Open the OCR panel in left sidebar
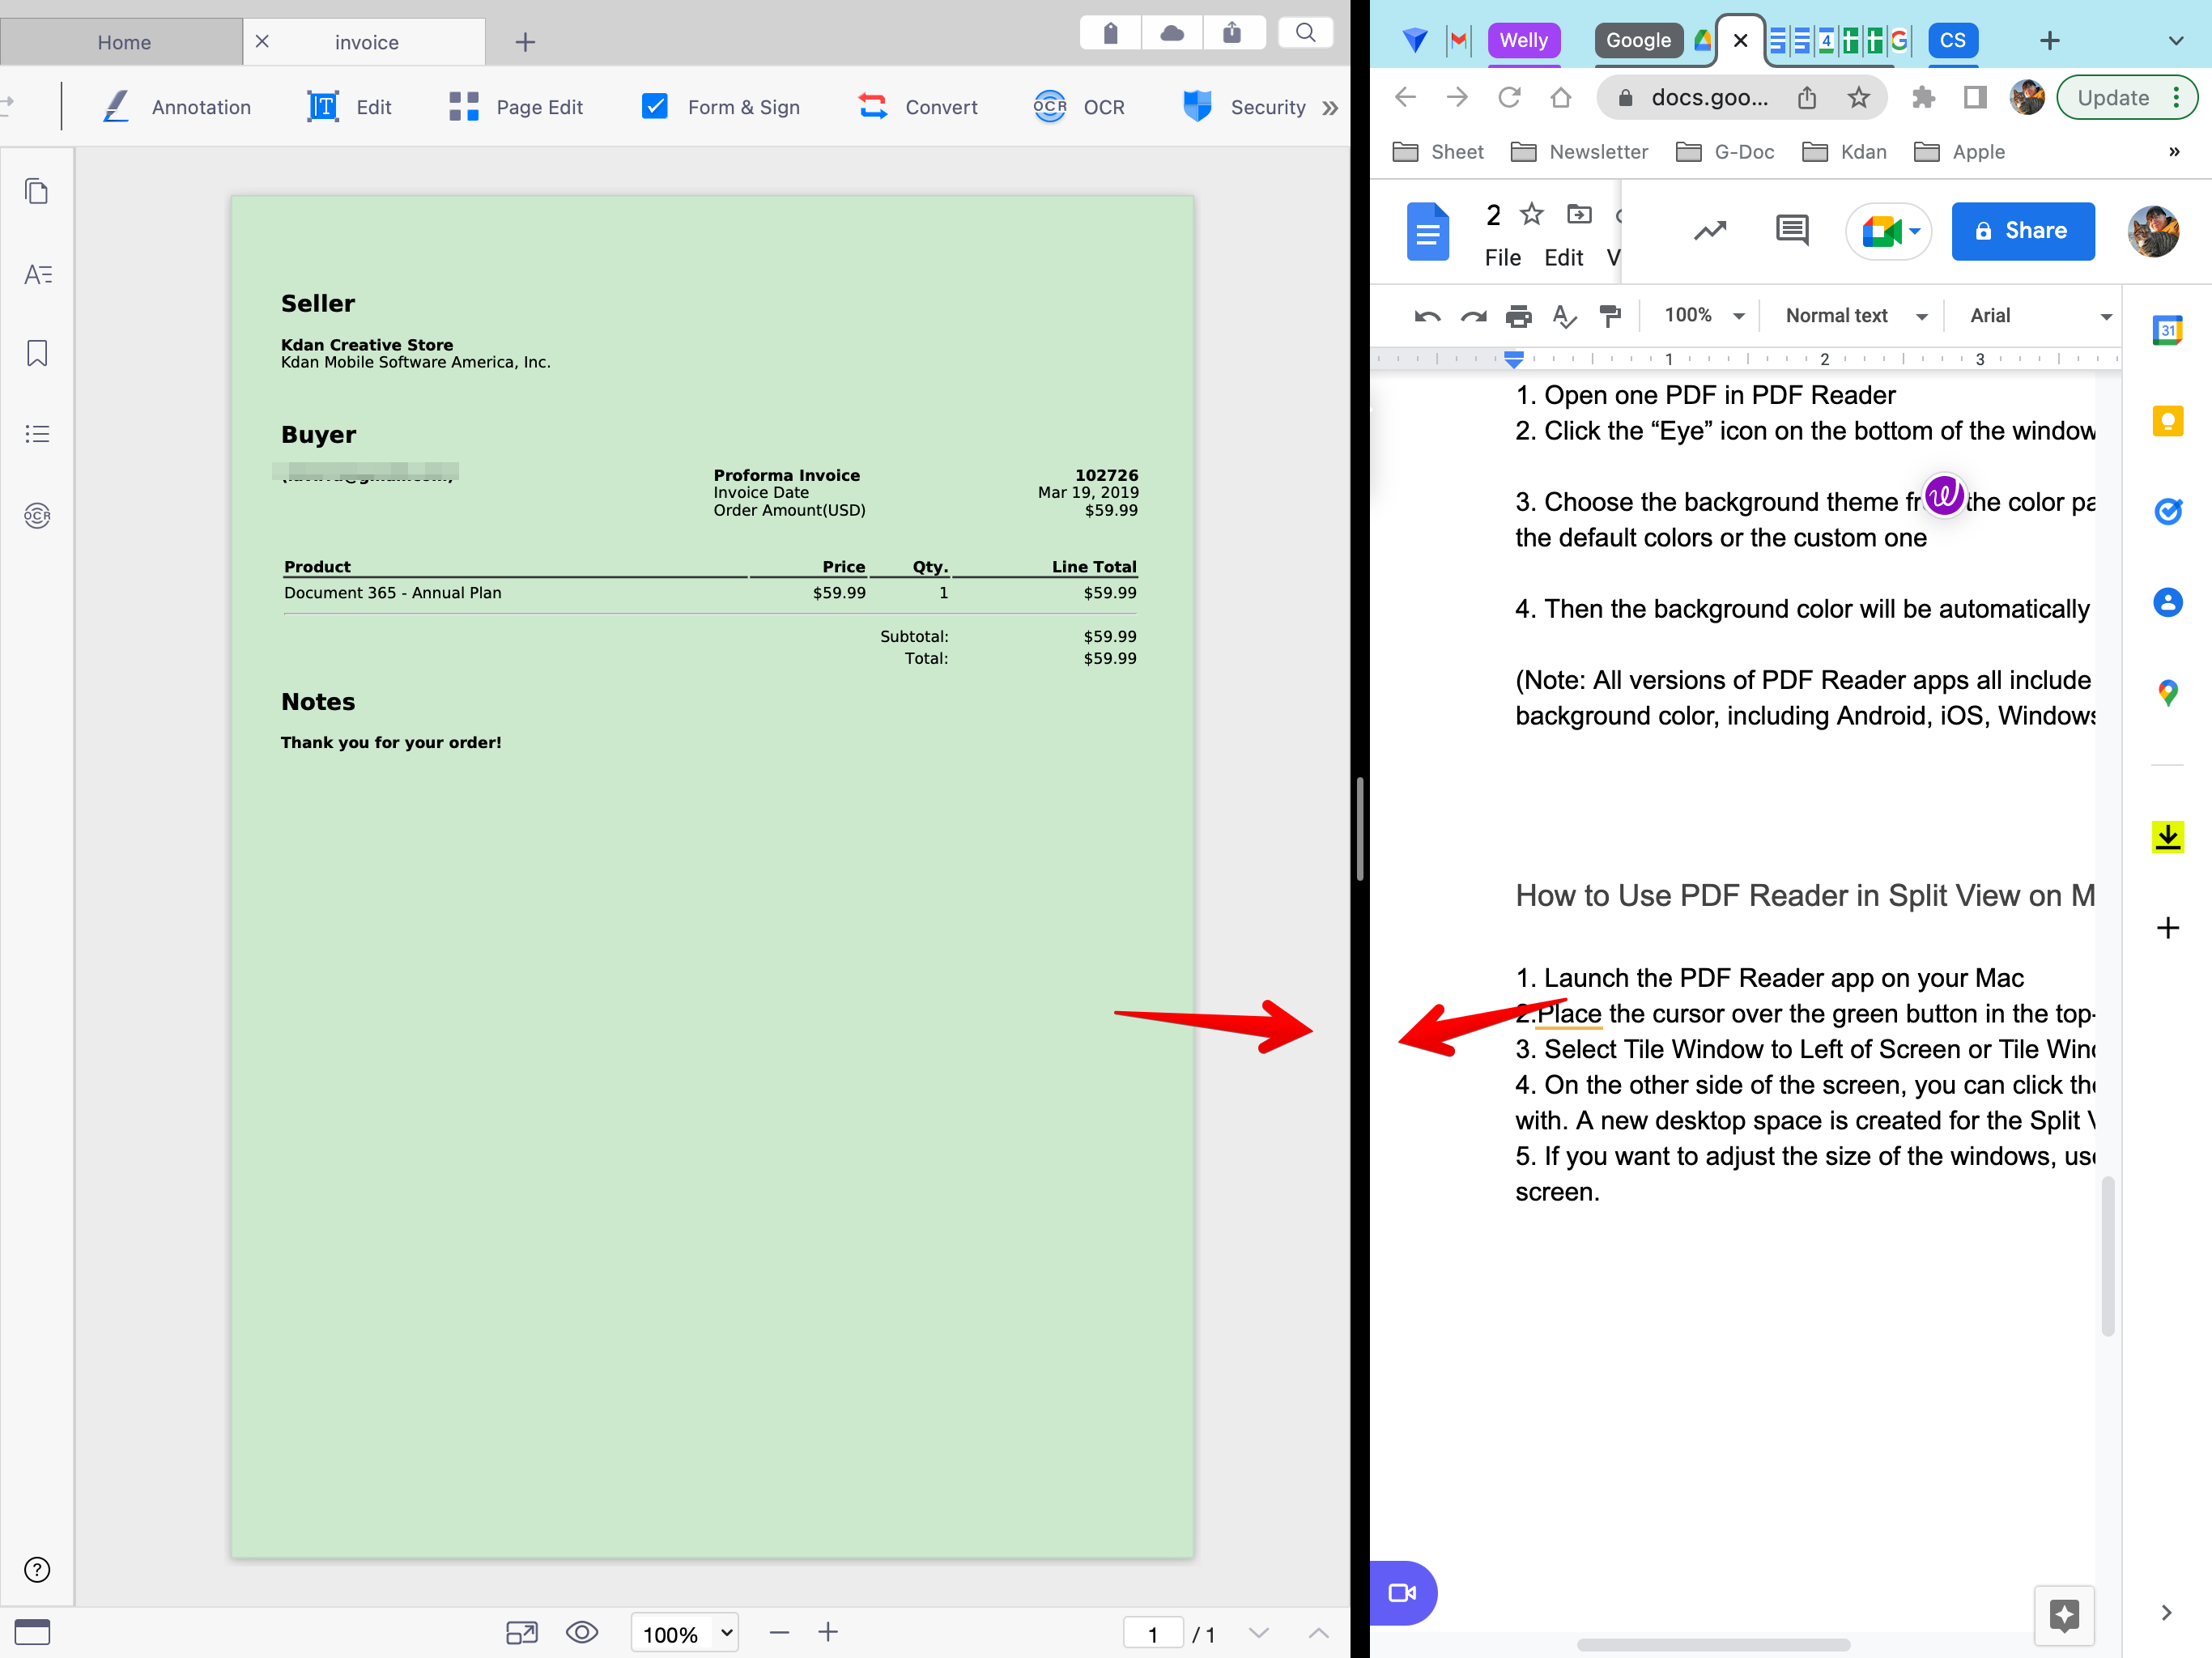 37,515
